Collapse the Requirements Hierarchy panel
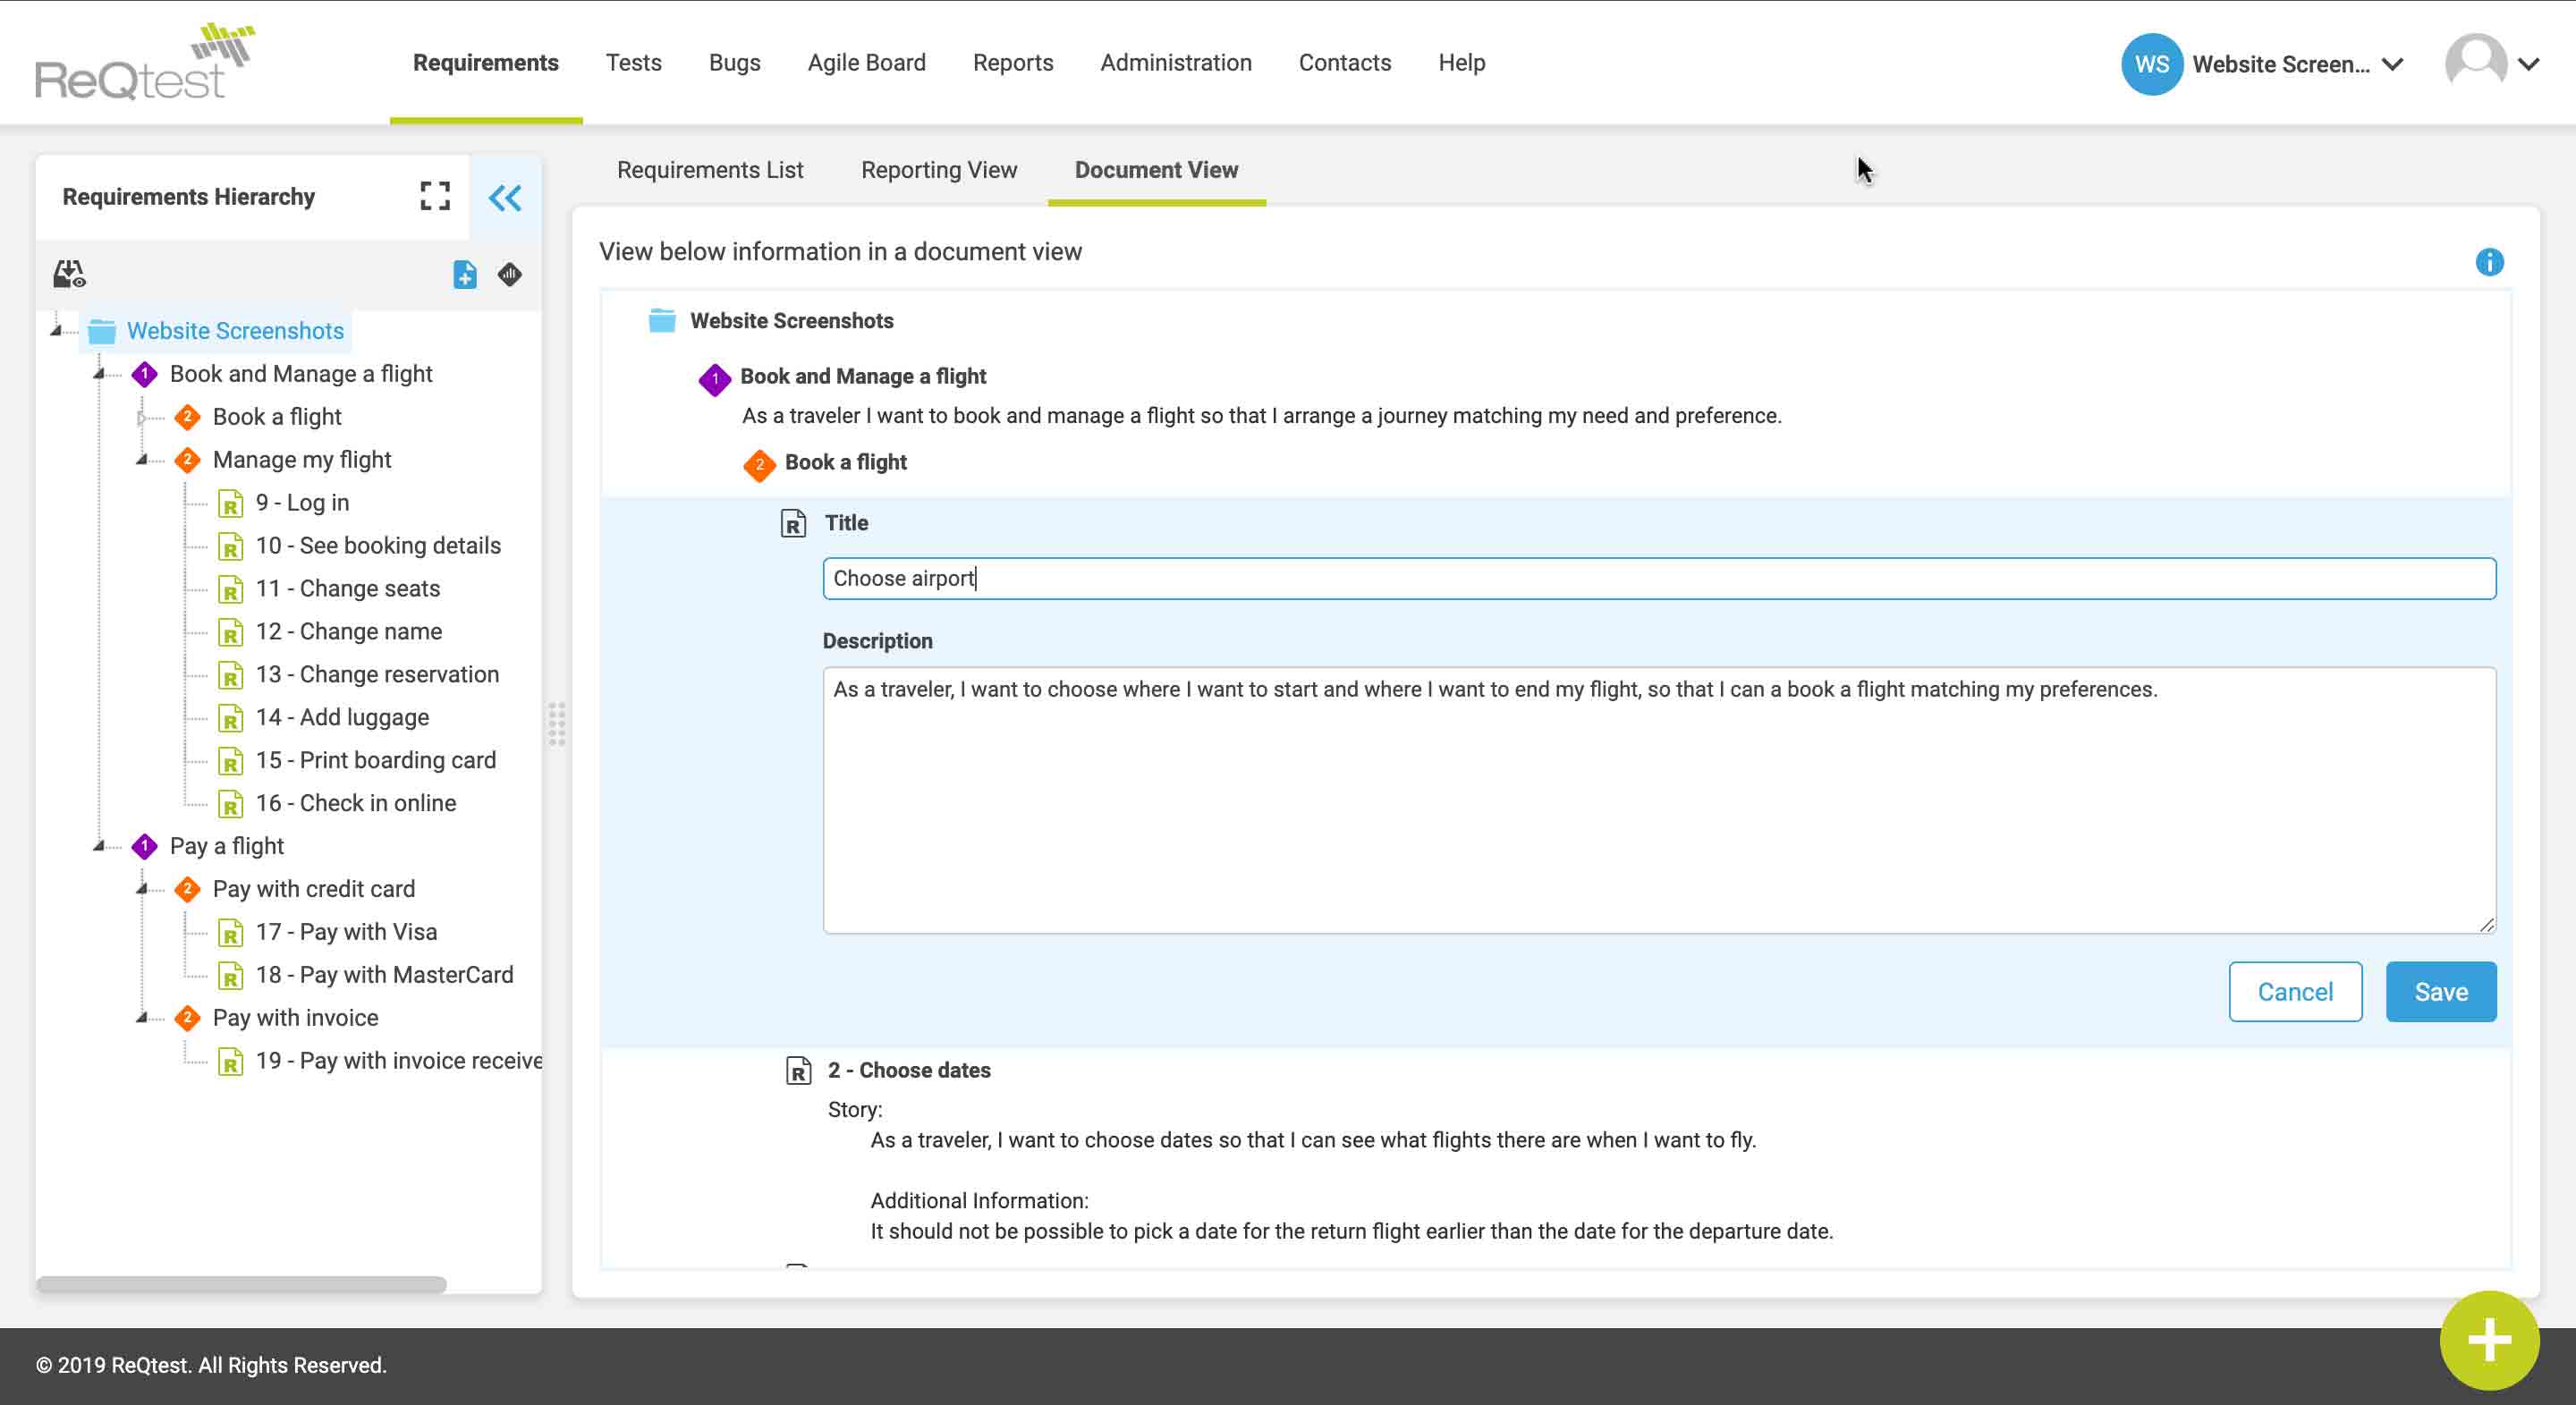This screenshot has height=1405, width=2576. 505,198
